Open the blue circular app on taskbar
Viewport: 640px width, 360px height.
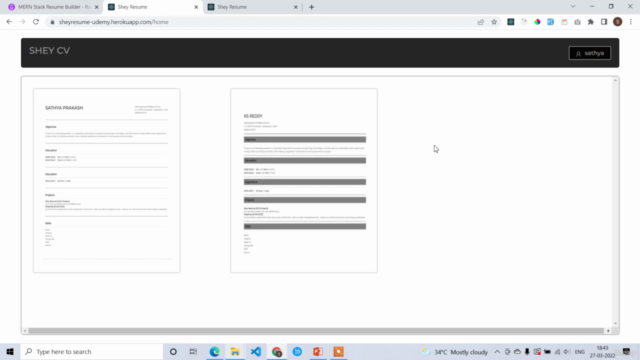click(x=297, y=351)
